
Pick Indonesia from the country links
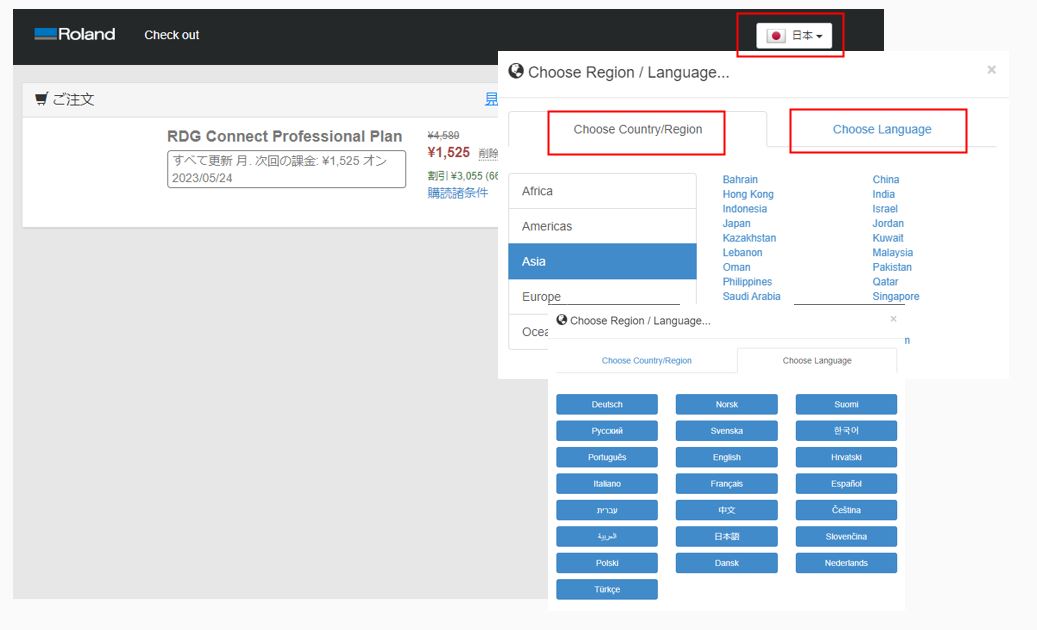pos(745,209)
